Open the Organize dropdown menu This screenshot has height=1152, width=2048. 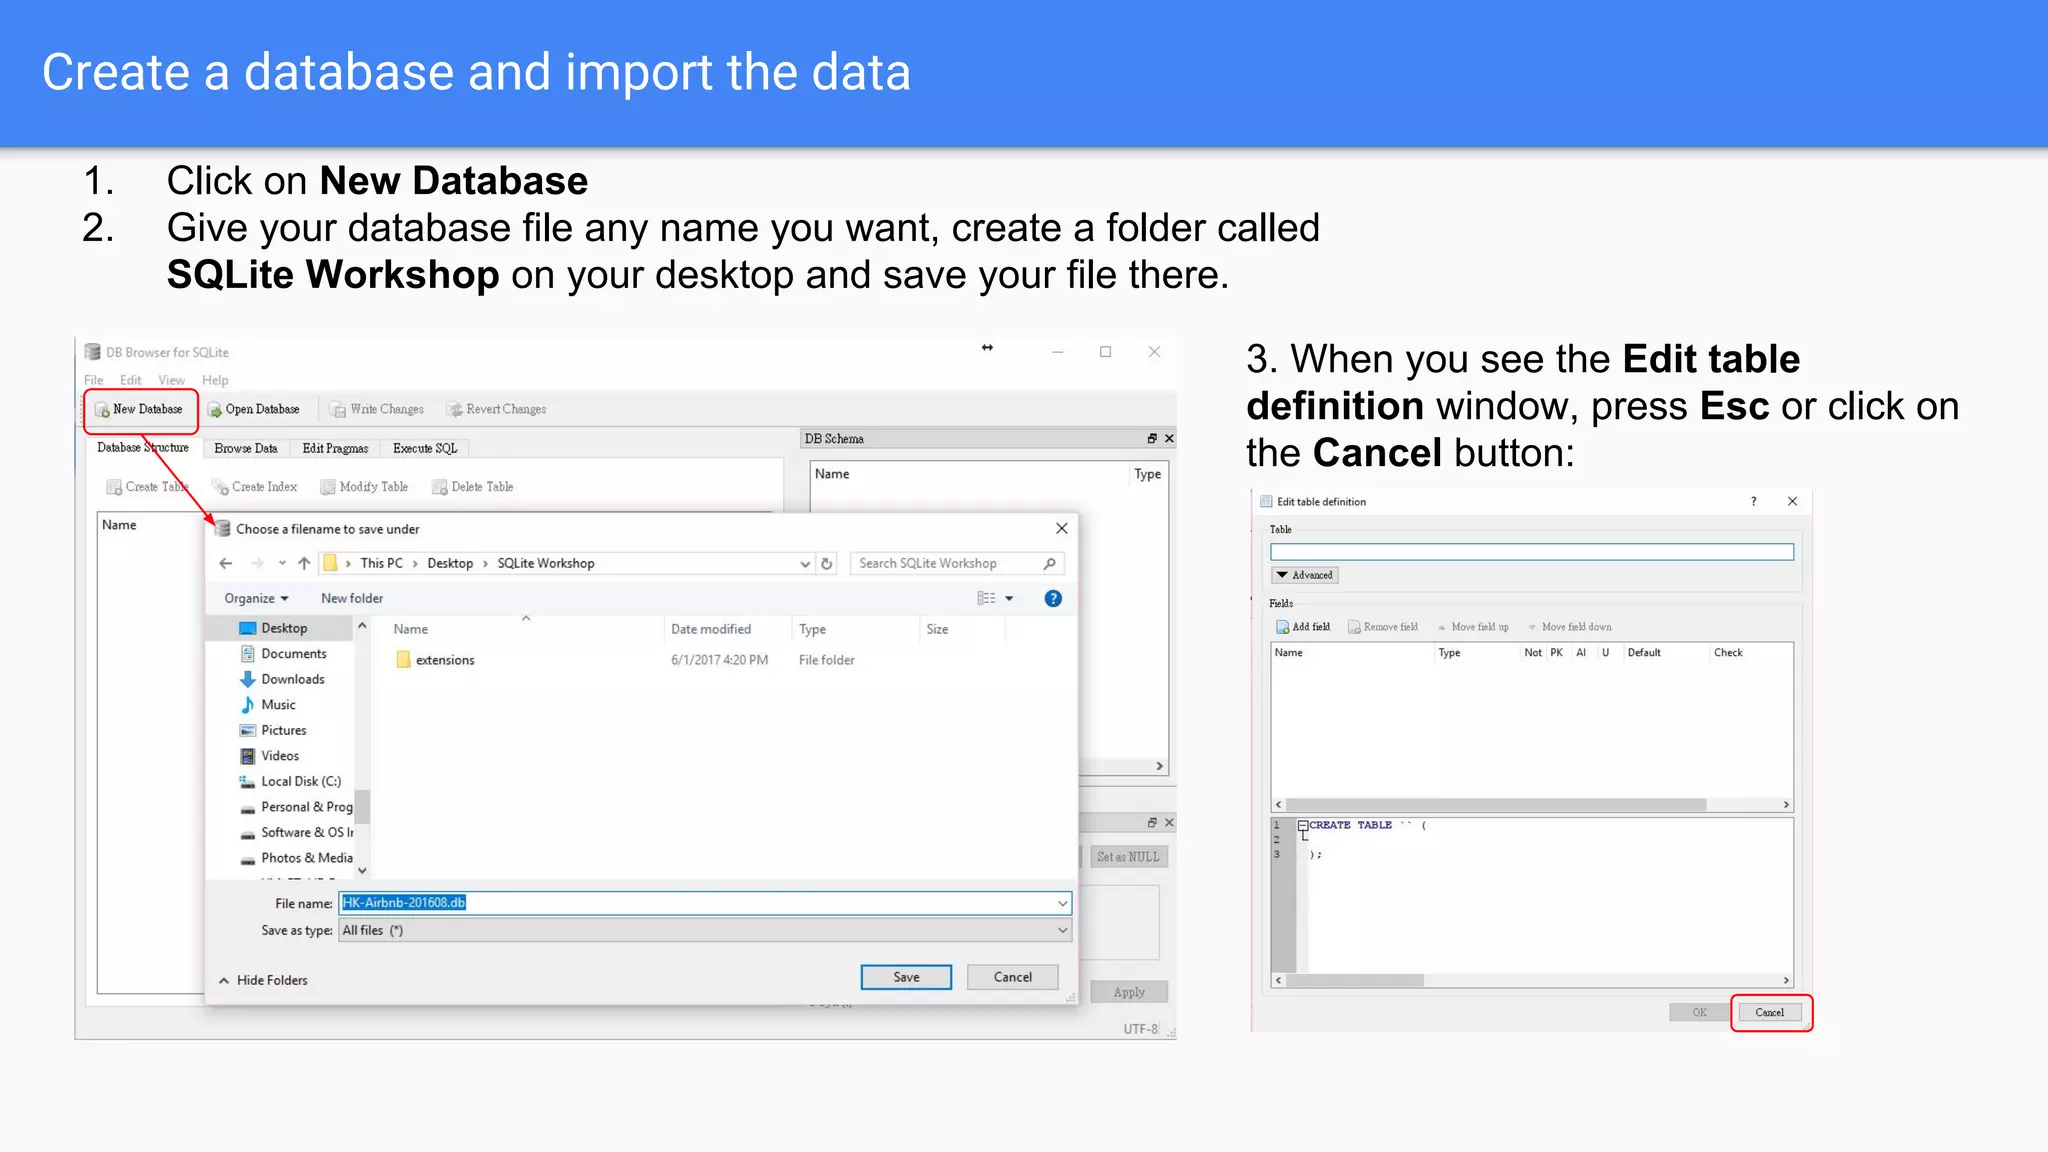point(256,598)
